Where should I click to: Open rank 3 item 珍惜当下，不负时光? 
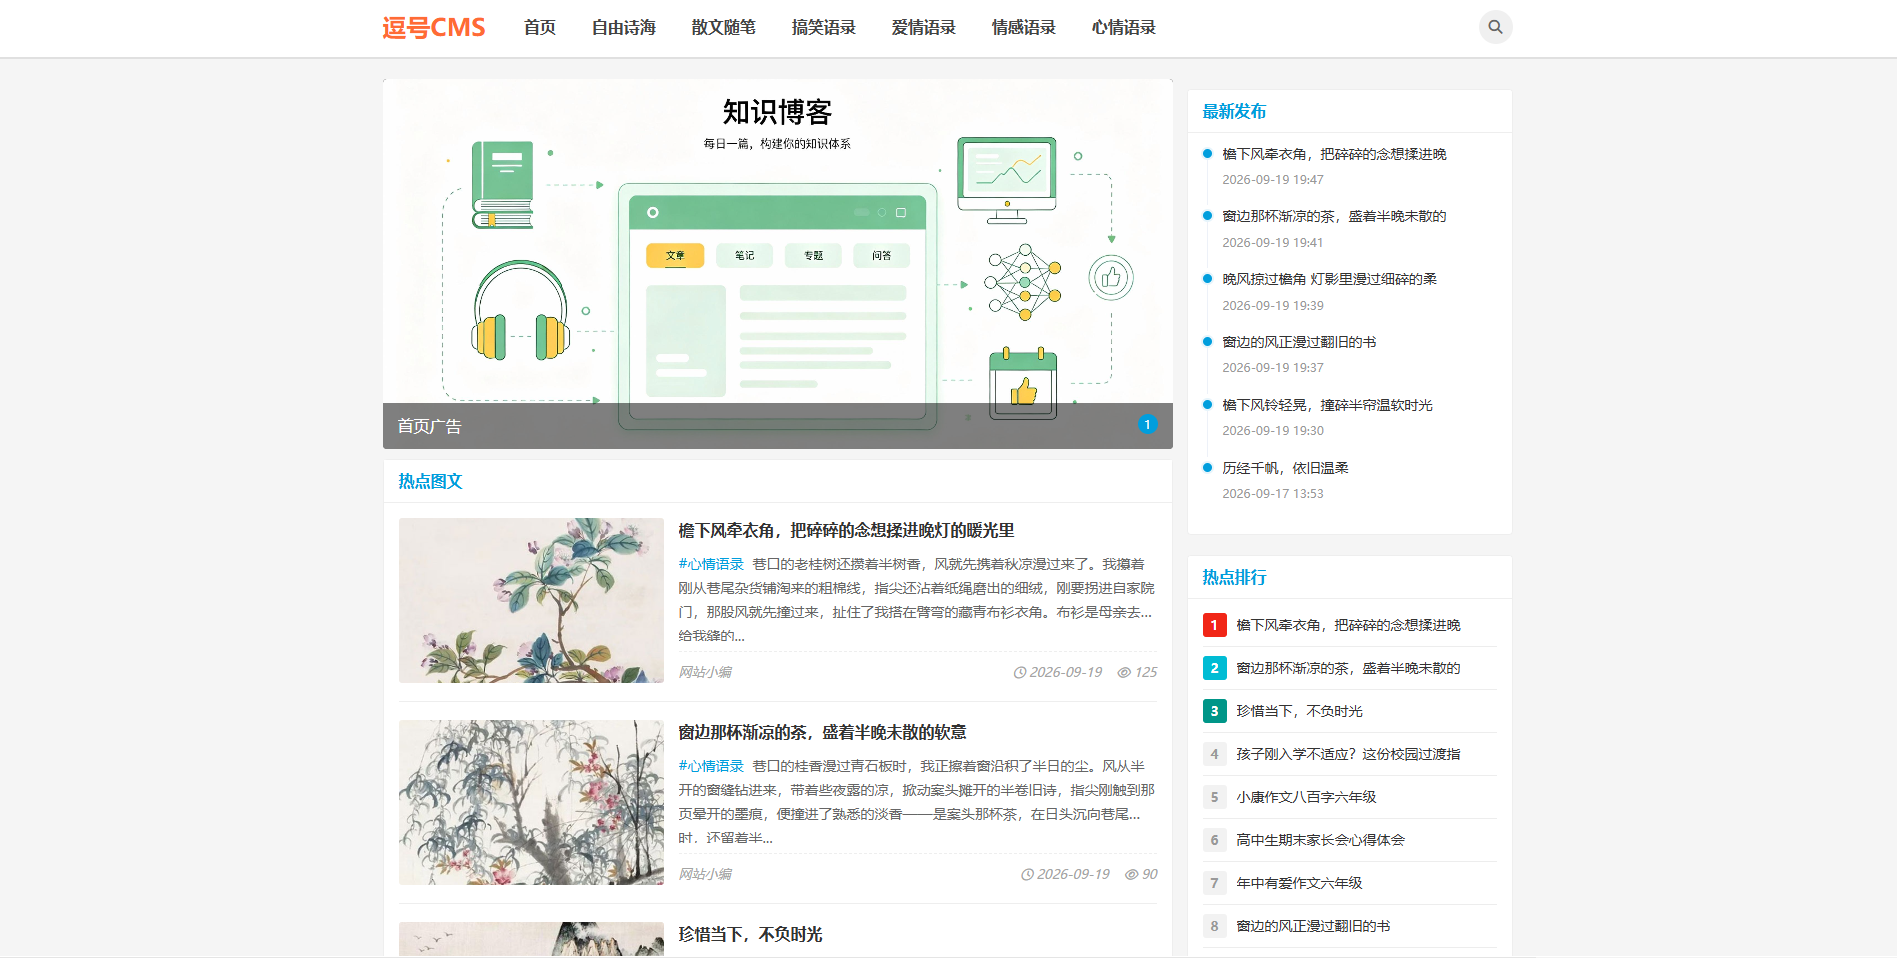coord(1299,711)
